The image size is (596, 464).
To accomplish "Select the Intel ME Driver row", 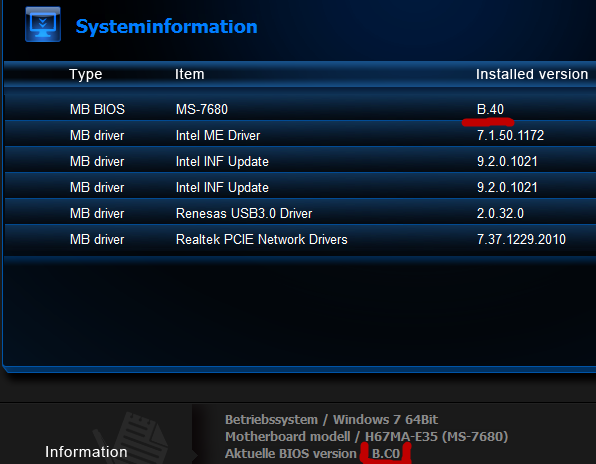I will point(300,135).
